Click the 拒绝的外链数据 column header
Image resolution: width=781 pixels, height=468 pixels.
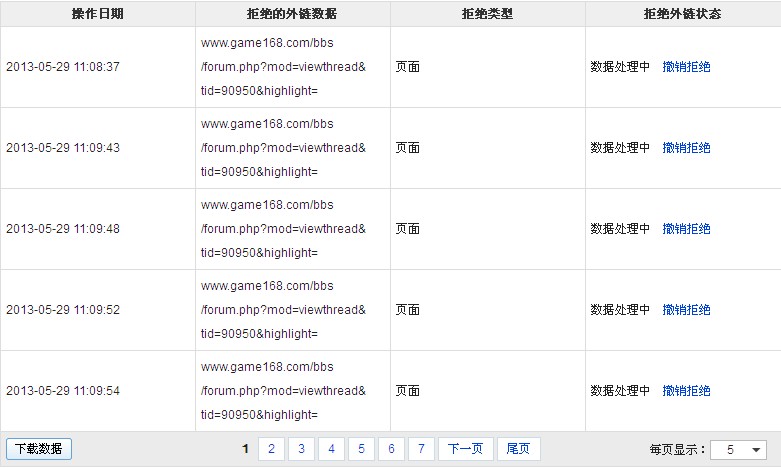(x=292, y=14)
